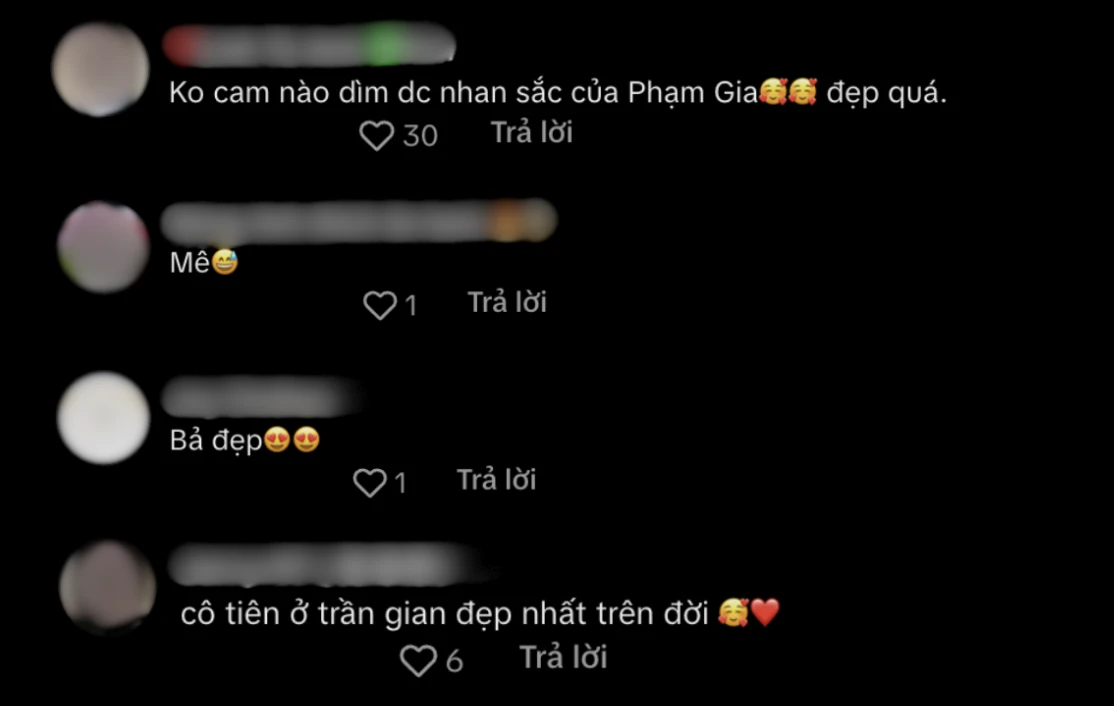This screenshot has height=706, width=1114.
Task: Click the 30 like count
Action: [420, 136]
